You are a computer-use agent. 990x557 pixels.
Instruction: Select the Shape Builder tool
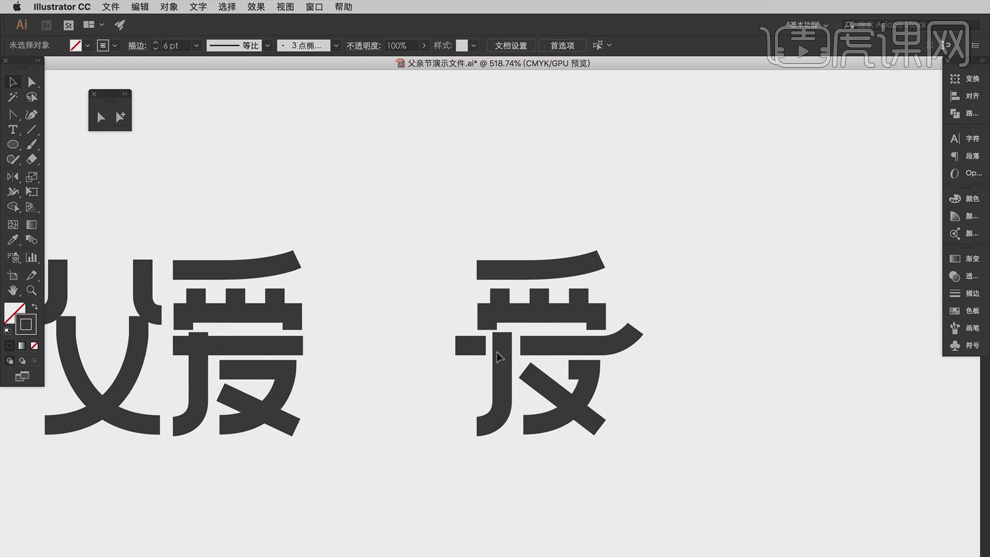tap(13, 207)
